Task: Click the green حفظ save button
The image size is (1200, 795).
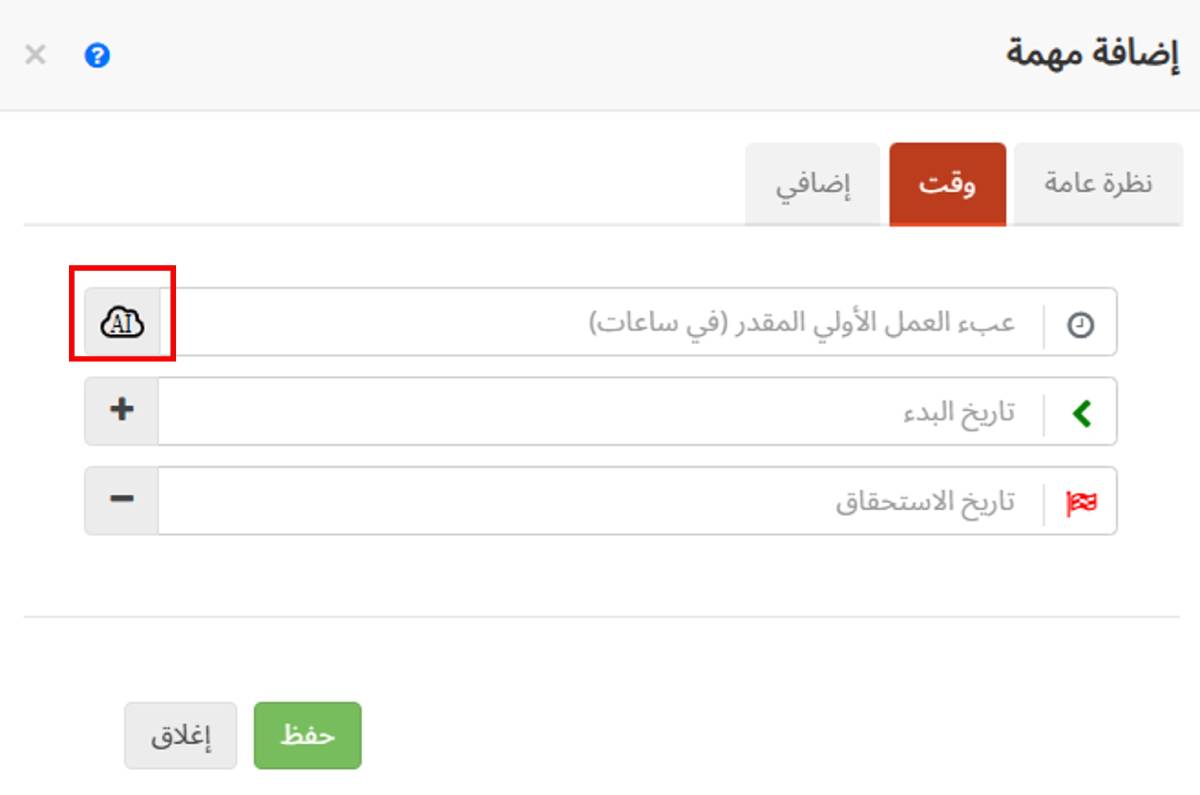Action: (x=307, y=735)
